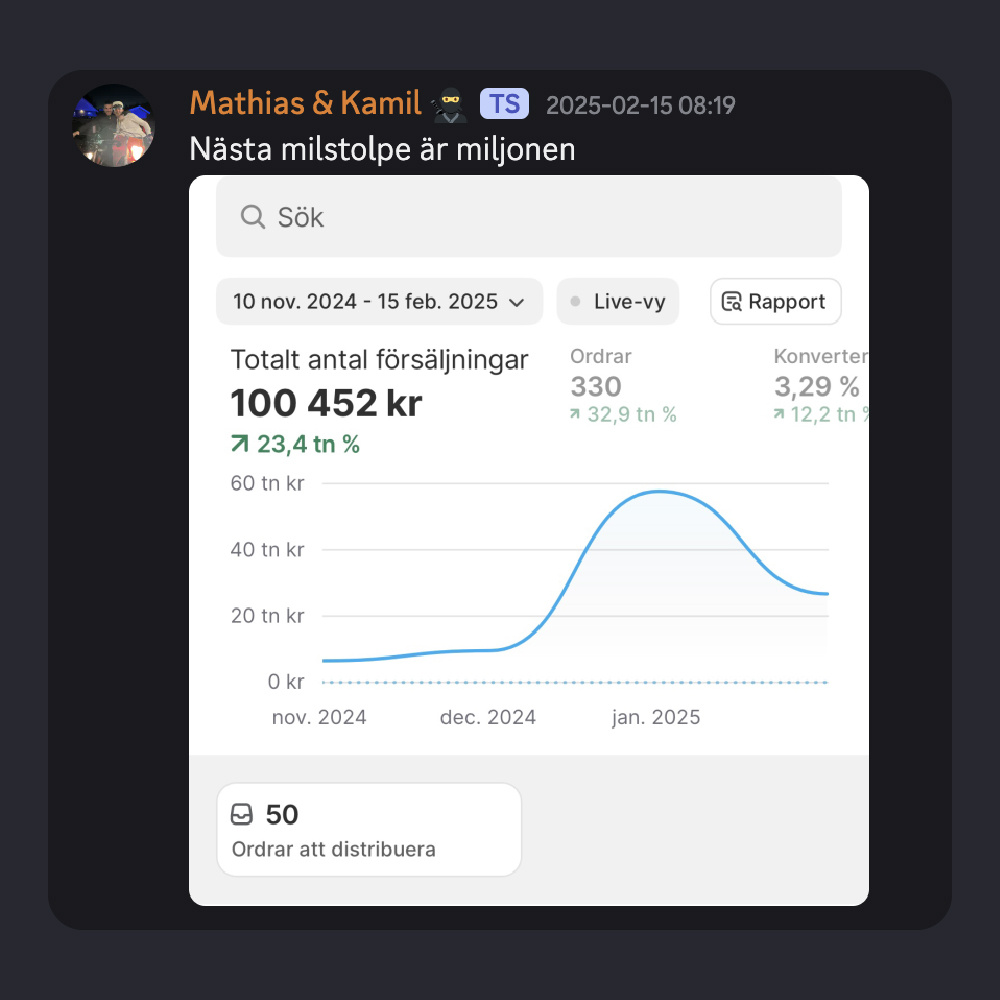This screenshot has width=1000, height=1000.
Task: Toggle the Live-vy indicator
Action: point(617,302)
